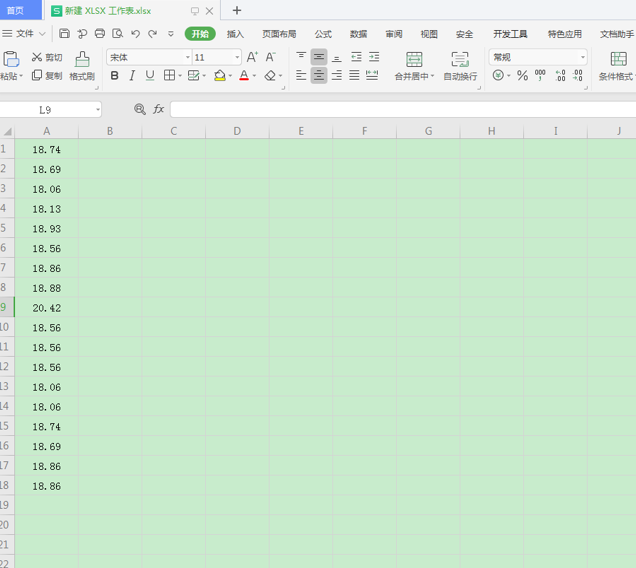Add a new document tab with plus
The image size is (636, 568).
tap(237, 11)
